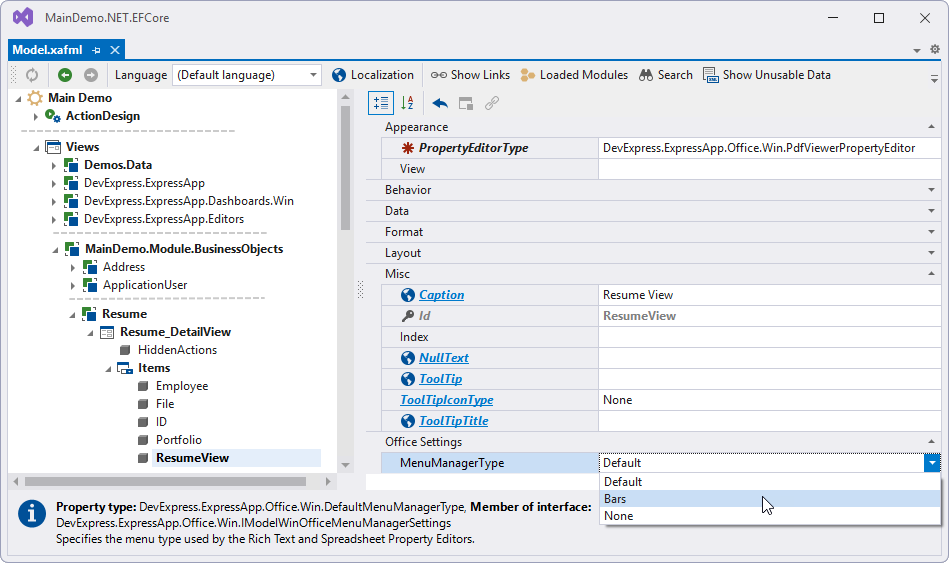Click the MenuManagerType dropdown arrow button

click(932, 463)
